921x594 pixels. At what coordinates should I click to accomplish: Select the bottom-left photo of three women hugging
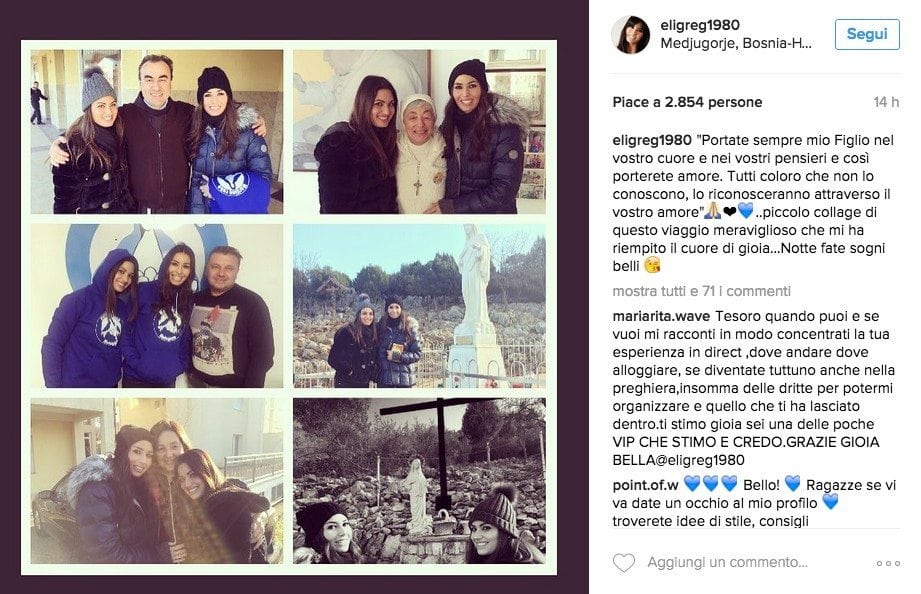(157, 481)
